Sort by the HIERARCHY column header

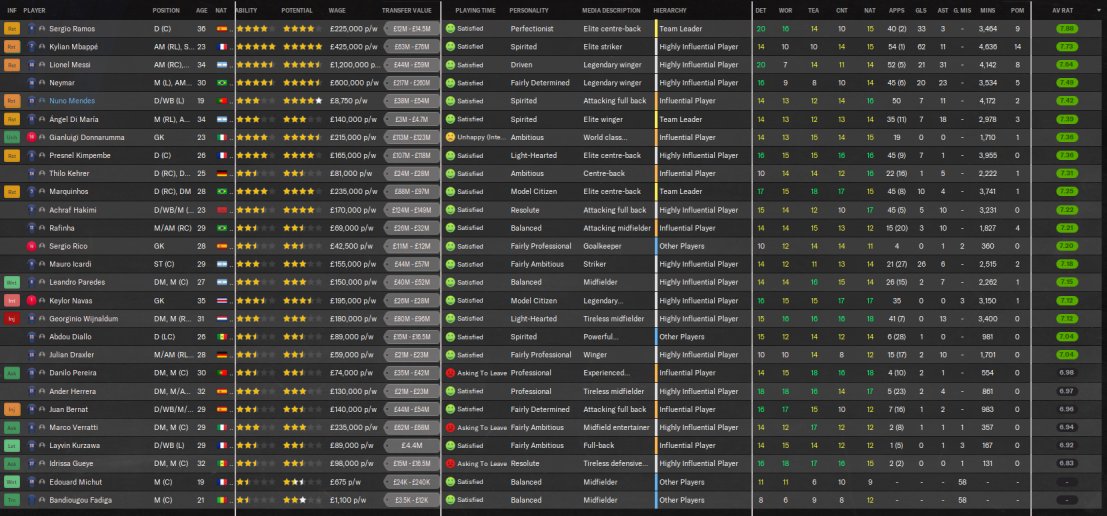click(x=670, y=11)
